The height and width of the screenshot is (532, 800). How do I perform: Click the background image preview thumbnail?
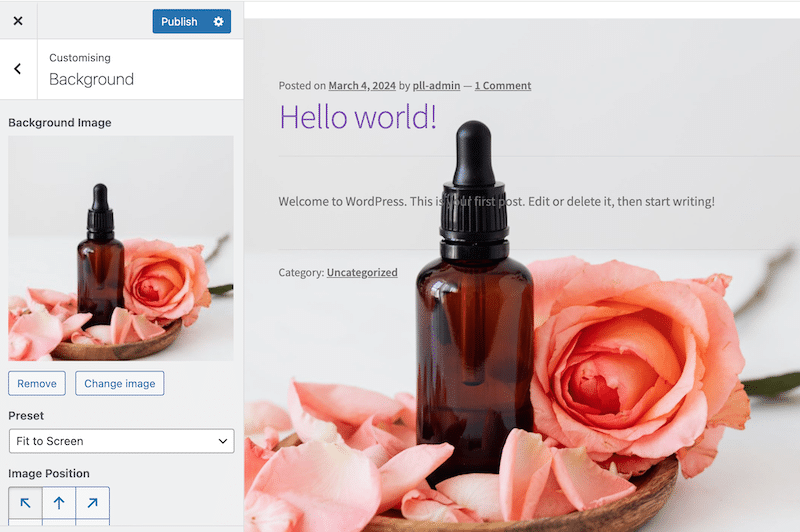click(x=121, y=248)
